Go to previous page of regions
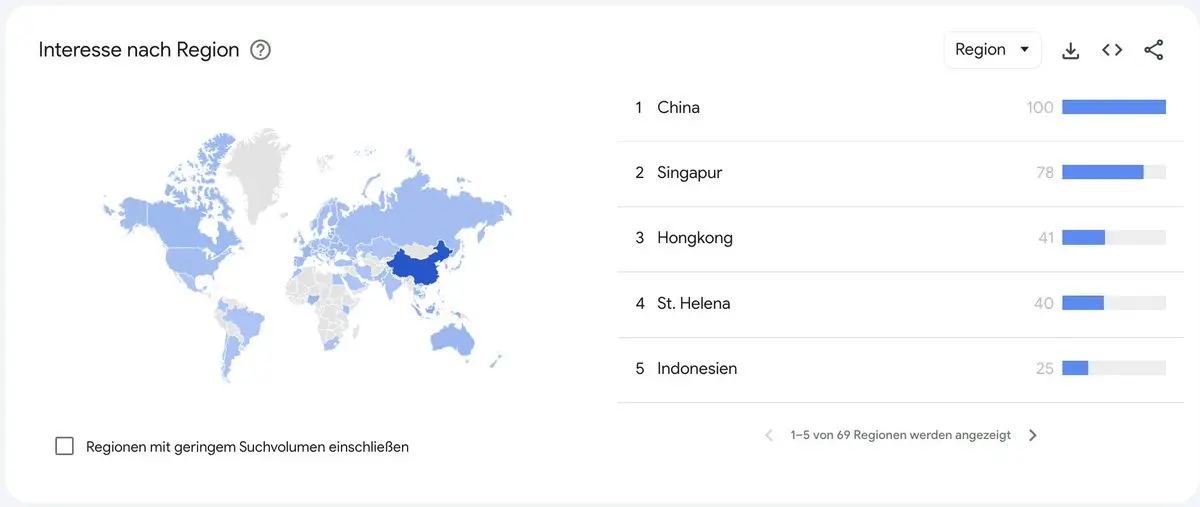This screenshot has height=507, width=1200. [x=769, y=435]
